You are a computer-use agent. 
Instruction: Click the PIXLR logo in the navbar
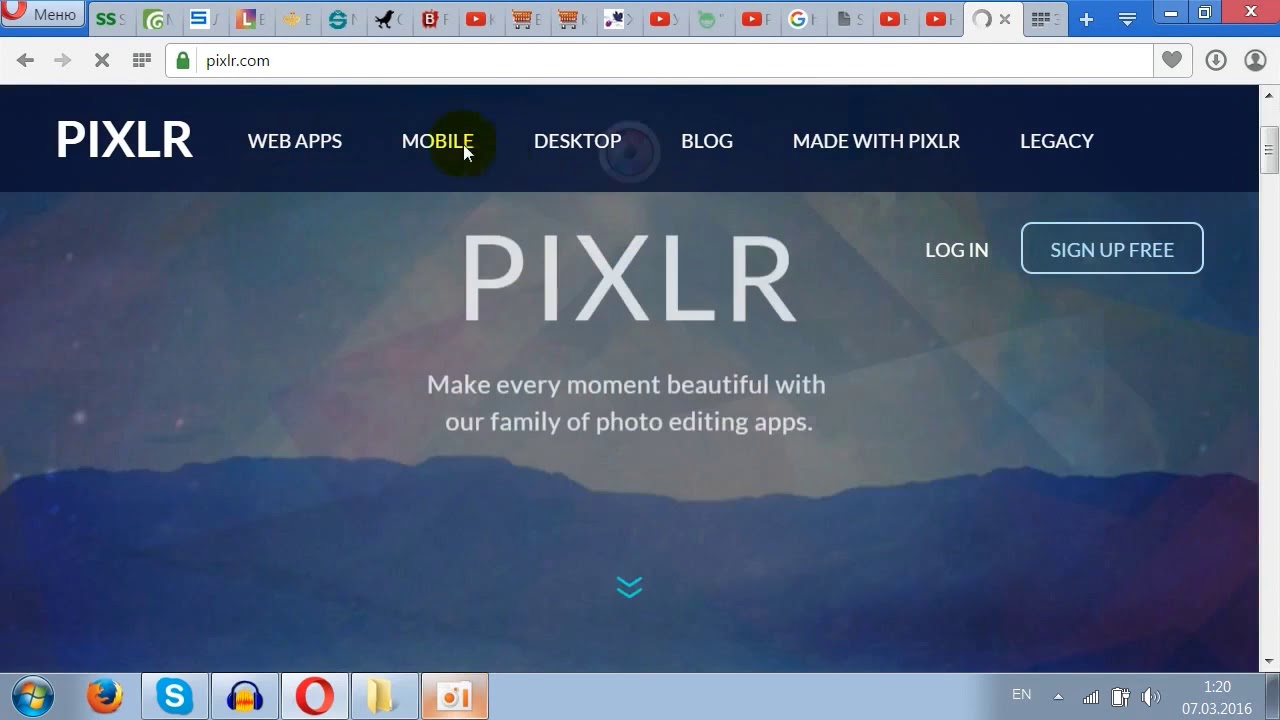click(124, 140)
